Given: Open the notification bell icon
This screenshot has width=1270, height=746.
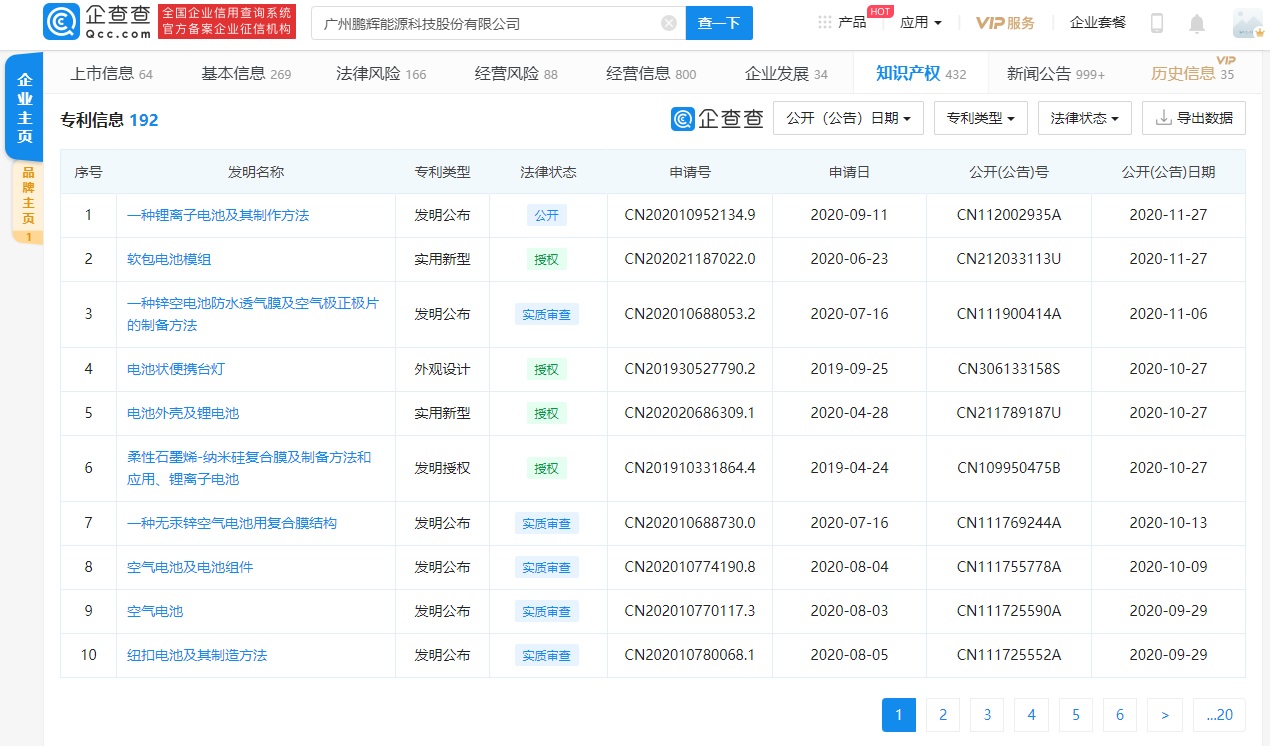Looking at the screenshot, I should (1196, 21).
